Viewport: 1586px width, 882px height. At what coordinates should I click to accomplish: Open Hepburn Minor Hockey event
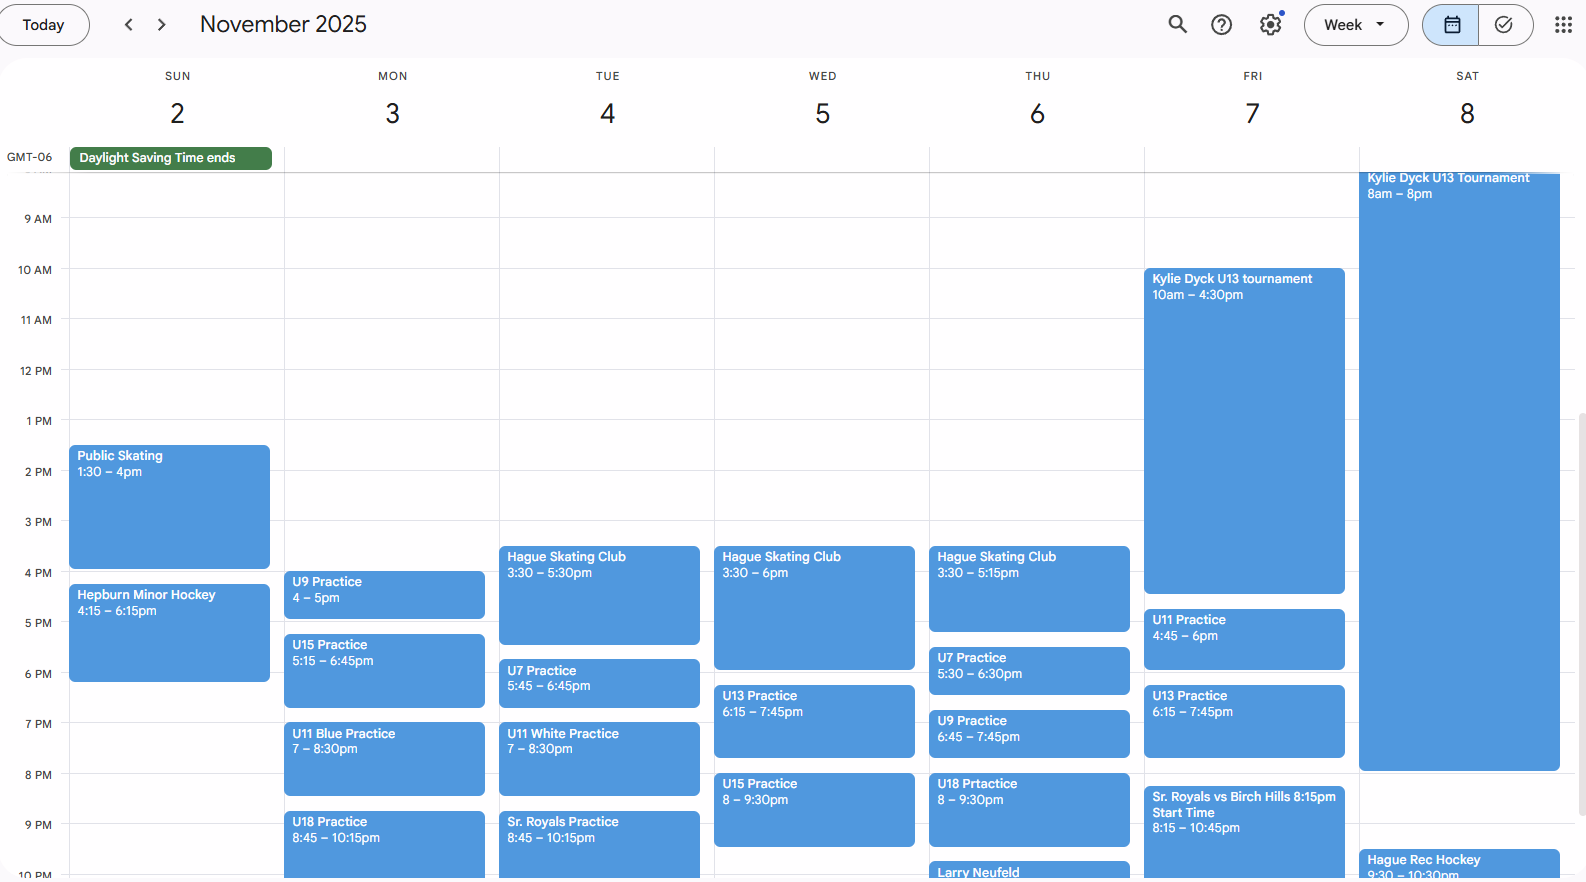(x=169, y=632)
